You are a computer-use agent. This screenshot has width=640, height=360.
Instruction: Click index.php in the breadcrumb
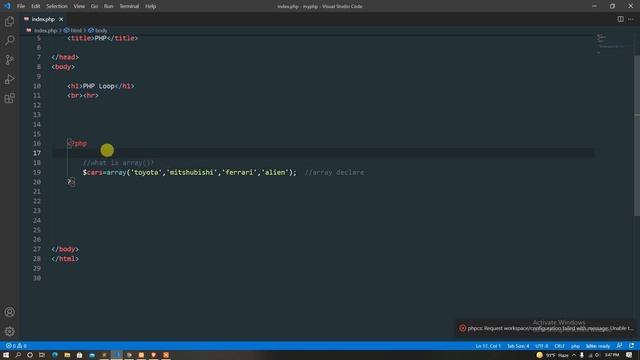pyautogui.click(x=45, y=31)
